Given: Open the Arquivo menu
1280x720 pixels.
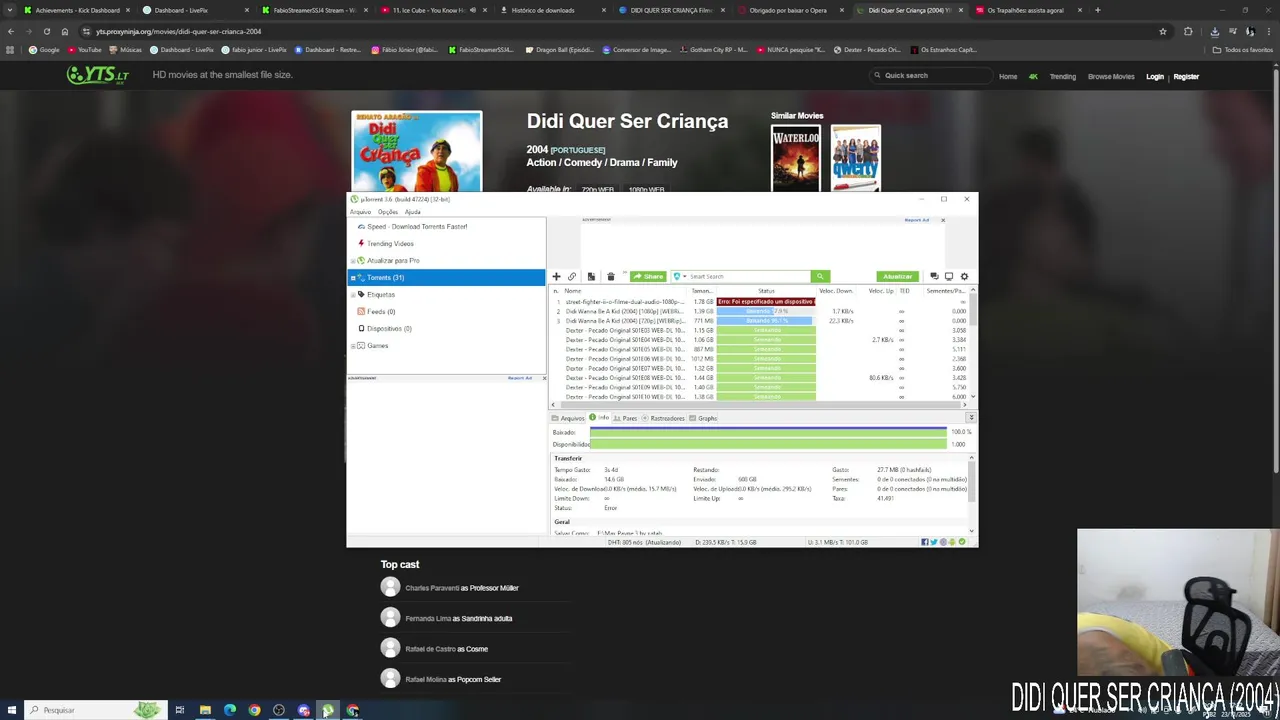Looking at the screenshot, I should [360, 212].
